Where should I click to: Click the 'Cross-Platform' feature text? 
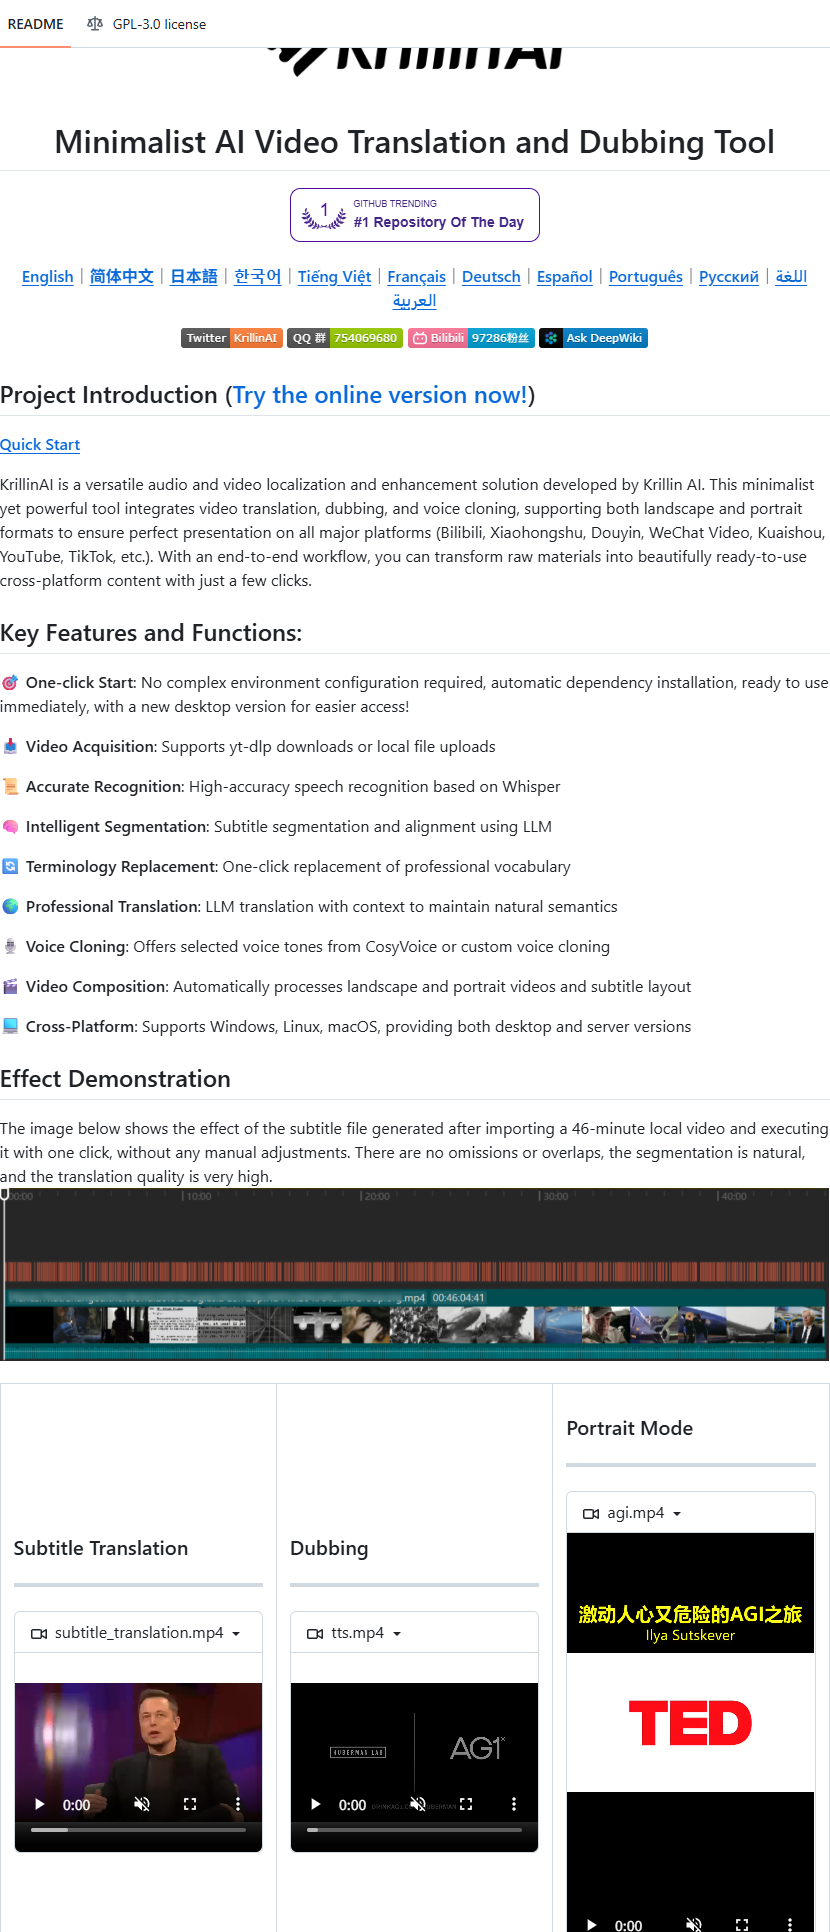click(80, 1026)
